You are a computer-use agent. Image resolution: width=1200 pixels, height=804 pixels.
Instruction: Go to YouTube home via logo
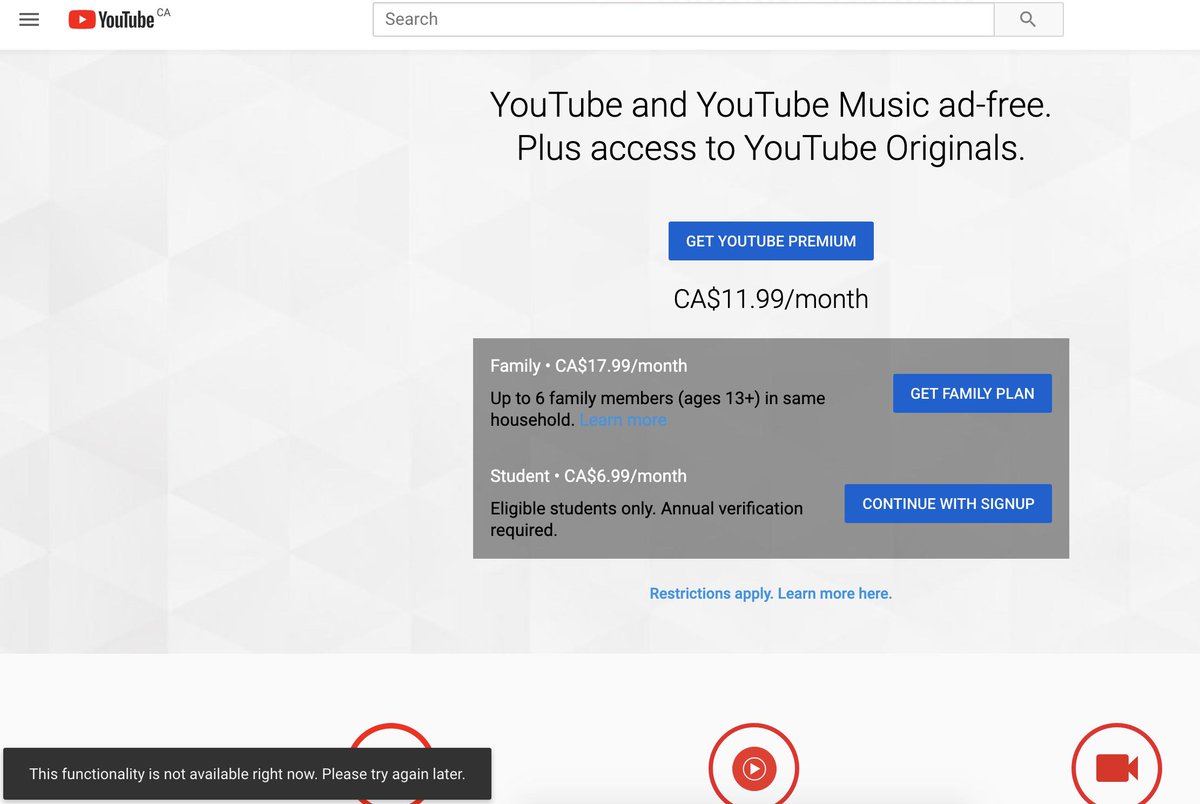pyautogui.click(x=111, y=19)
